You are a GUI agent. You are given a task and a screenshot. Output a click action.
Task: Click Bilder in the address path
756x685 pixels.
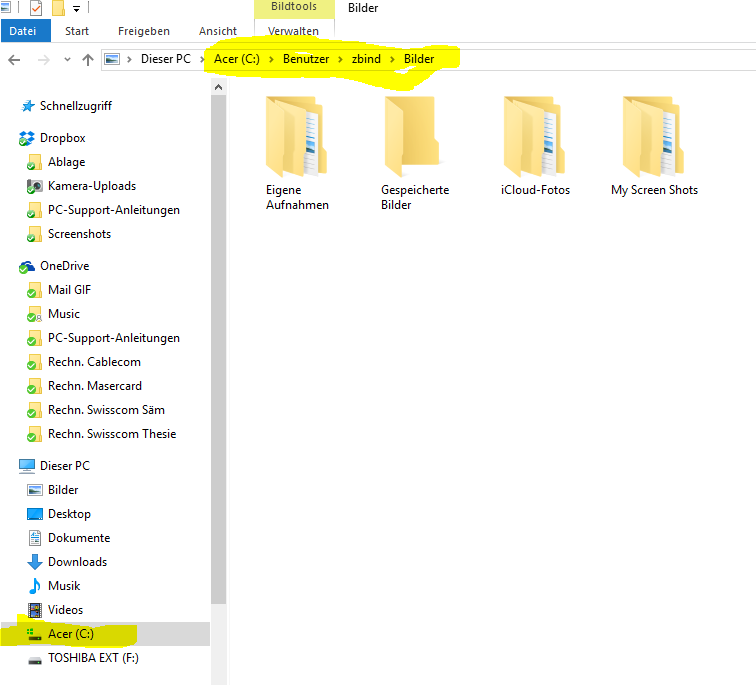tap(418, 59)
